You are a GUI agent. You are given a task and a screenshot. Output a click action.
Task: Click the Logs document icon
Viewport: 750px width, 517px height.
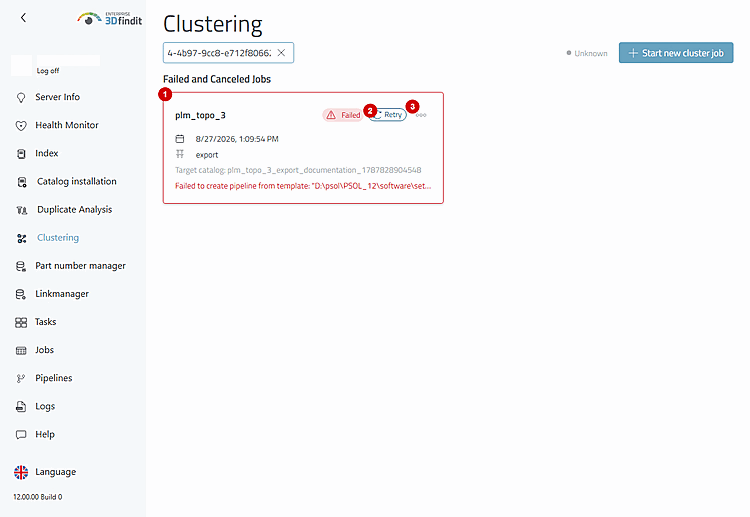pyautogui.click(x=21, y=407)
